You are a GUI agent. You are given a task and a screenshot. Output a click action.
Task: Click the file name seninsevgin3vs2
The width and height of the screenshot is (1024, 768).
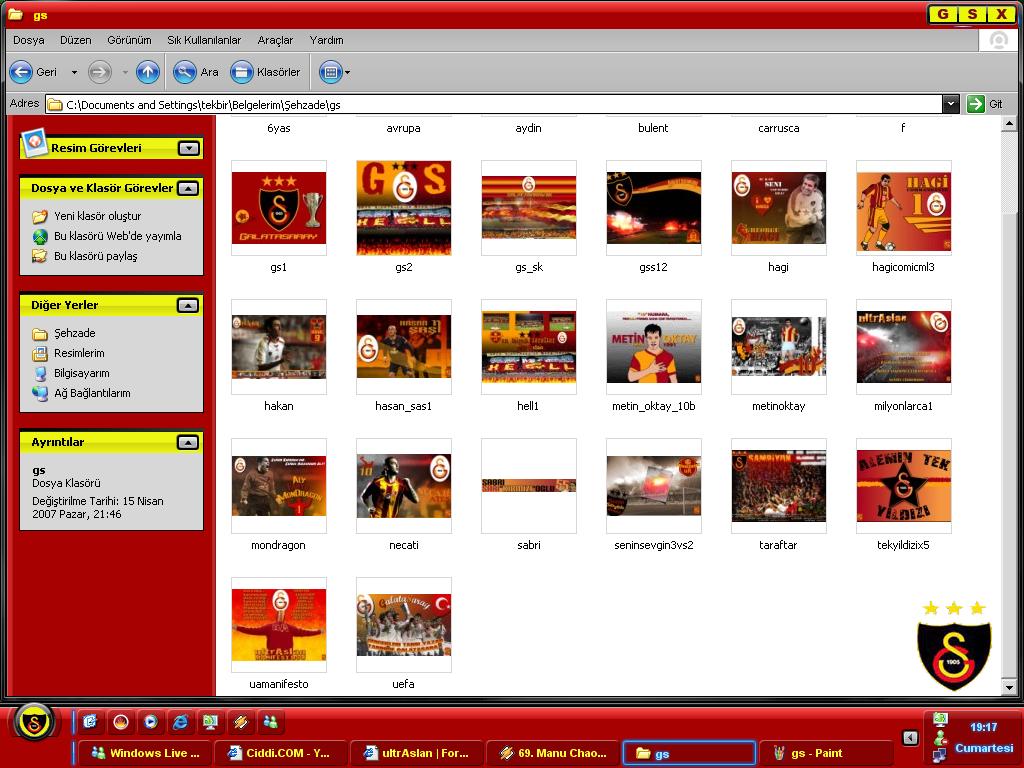654,545
